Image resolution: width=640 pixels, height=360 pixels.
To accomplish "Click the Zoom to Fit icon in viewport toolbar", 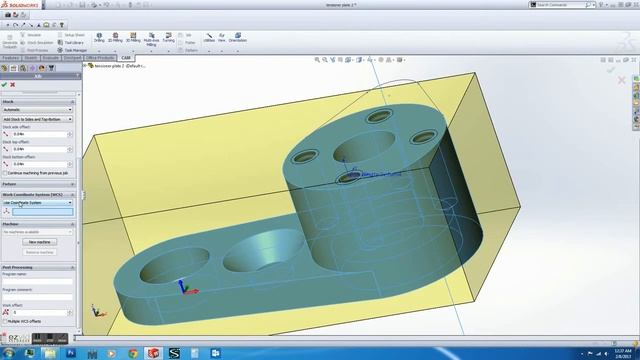I will (x=317, y=60).
